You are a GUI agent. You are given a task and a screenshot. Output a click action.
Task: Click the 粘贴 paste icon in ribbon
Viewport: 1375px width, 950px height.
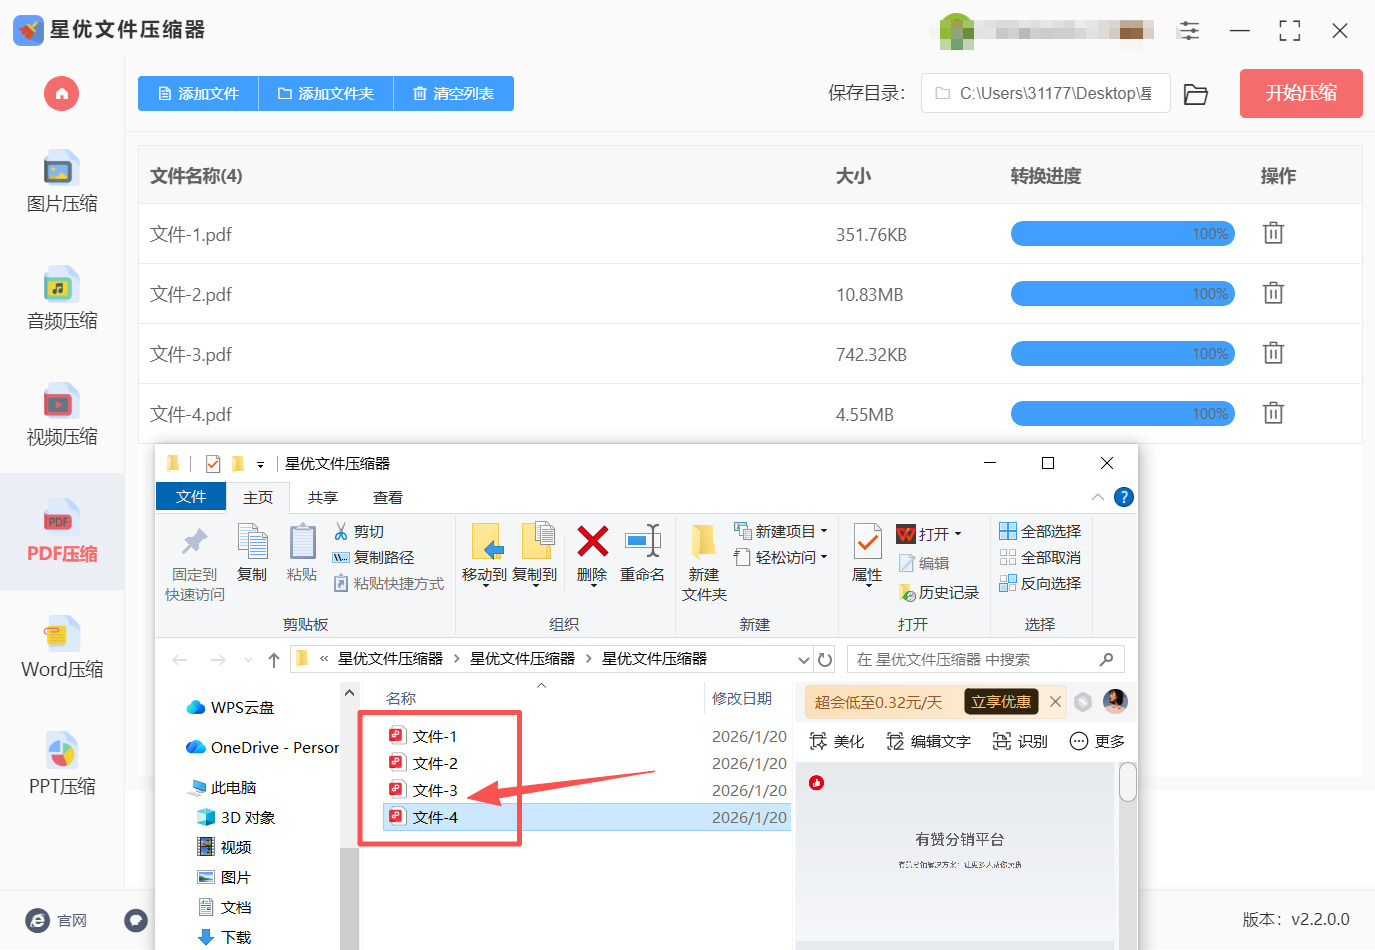point(302,552)
